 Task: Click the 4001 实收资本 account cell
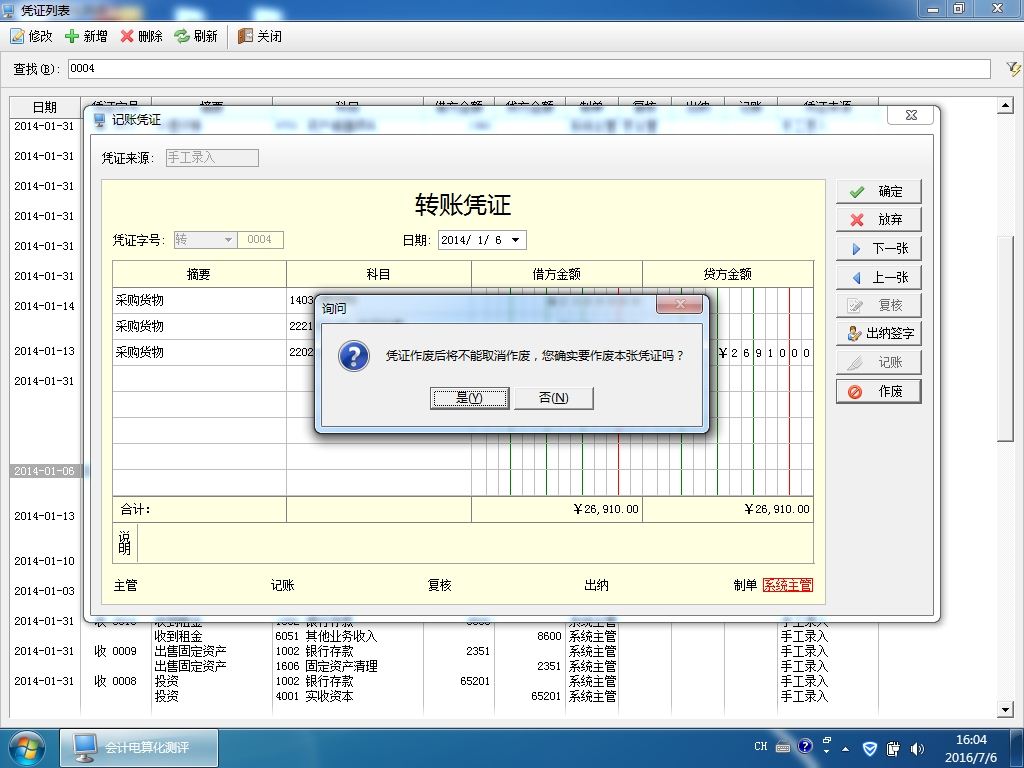click(x=314, y=696)
